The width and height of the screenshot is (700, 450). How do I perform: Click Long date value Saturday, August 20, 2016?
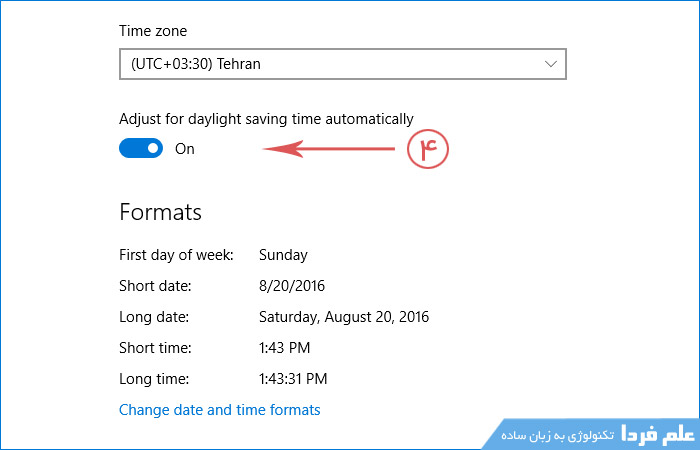343,317
